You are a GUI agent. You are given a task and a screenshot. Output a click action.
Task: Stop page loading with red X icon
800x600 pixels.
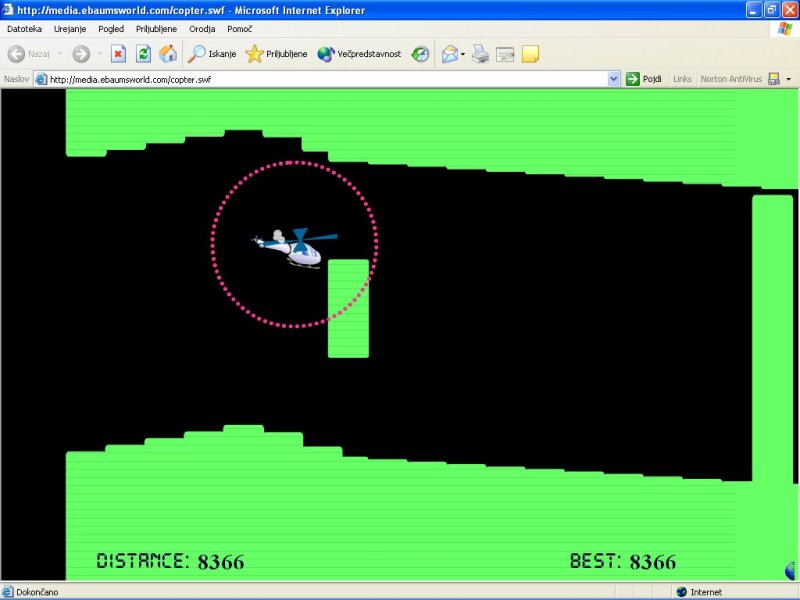(x=118, y=54)
